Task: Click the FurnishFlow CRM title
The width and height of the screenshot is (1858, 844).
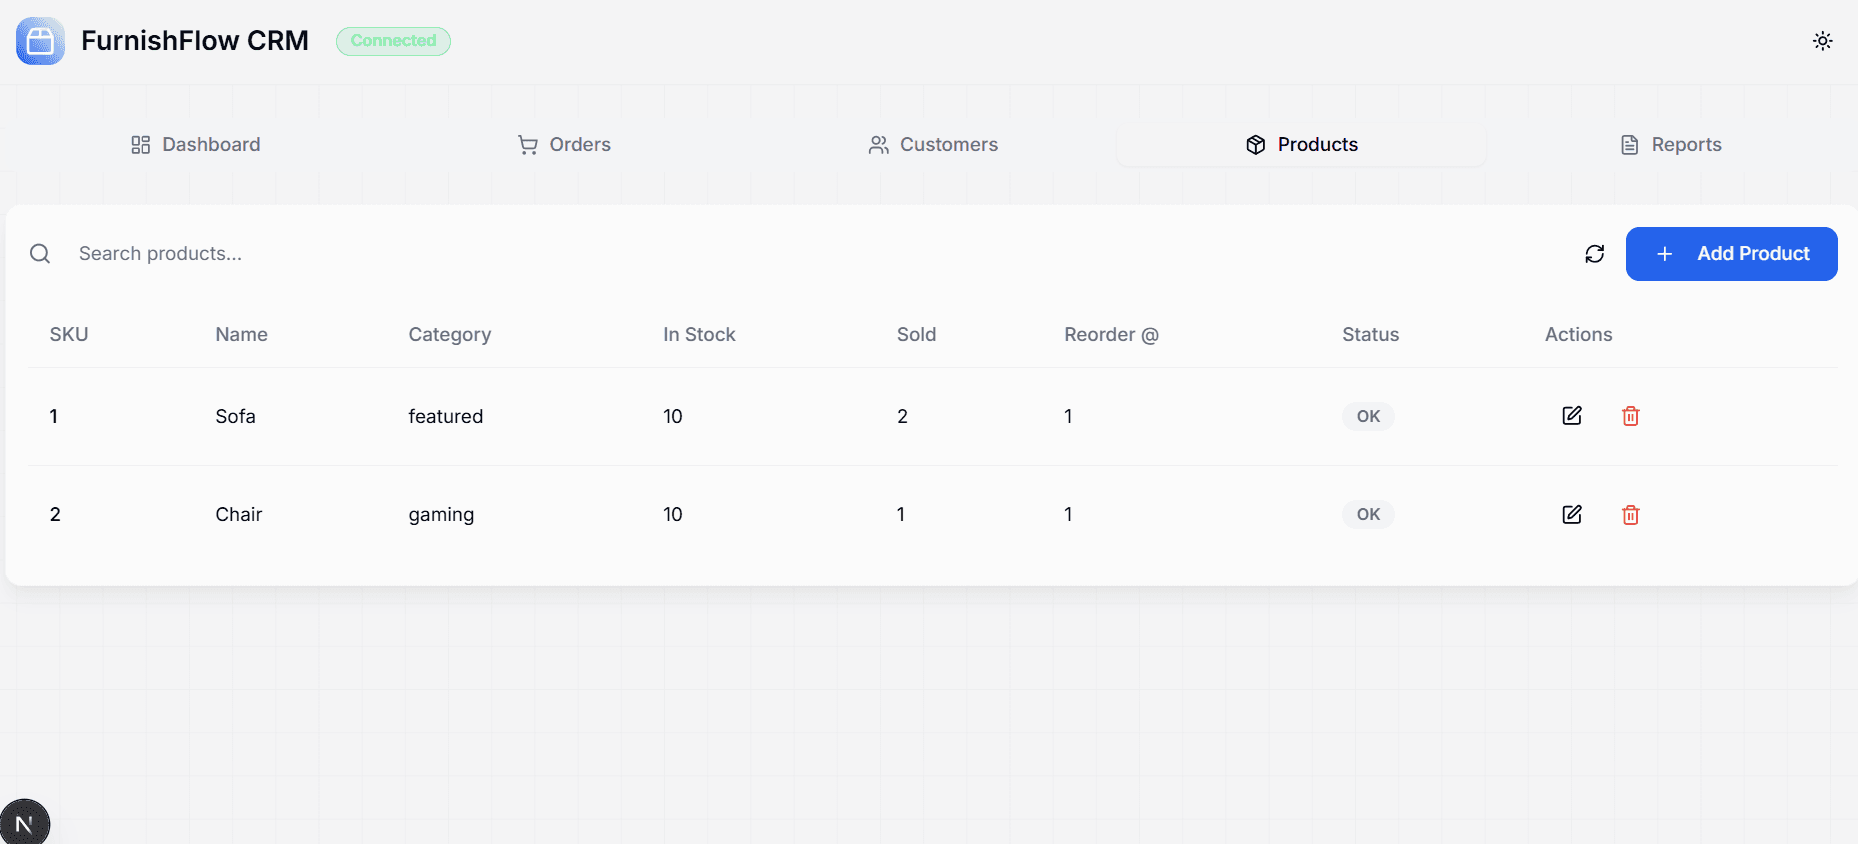Action: tap(195, 41)
